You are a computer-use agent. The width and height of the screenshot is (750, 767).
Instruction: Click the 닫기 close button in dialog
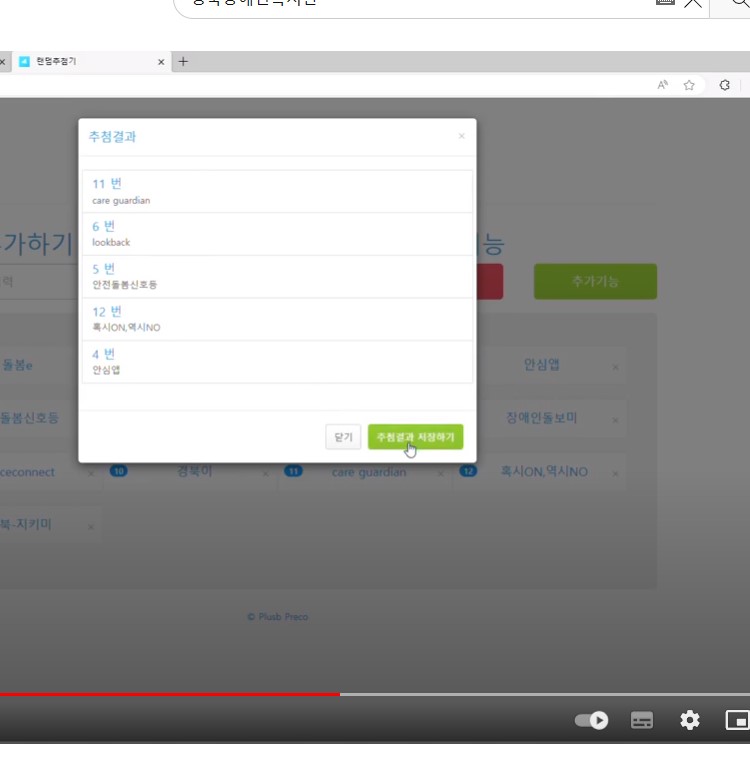click(x=343, y=436)
